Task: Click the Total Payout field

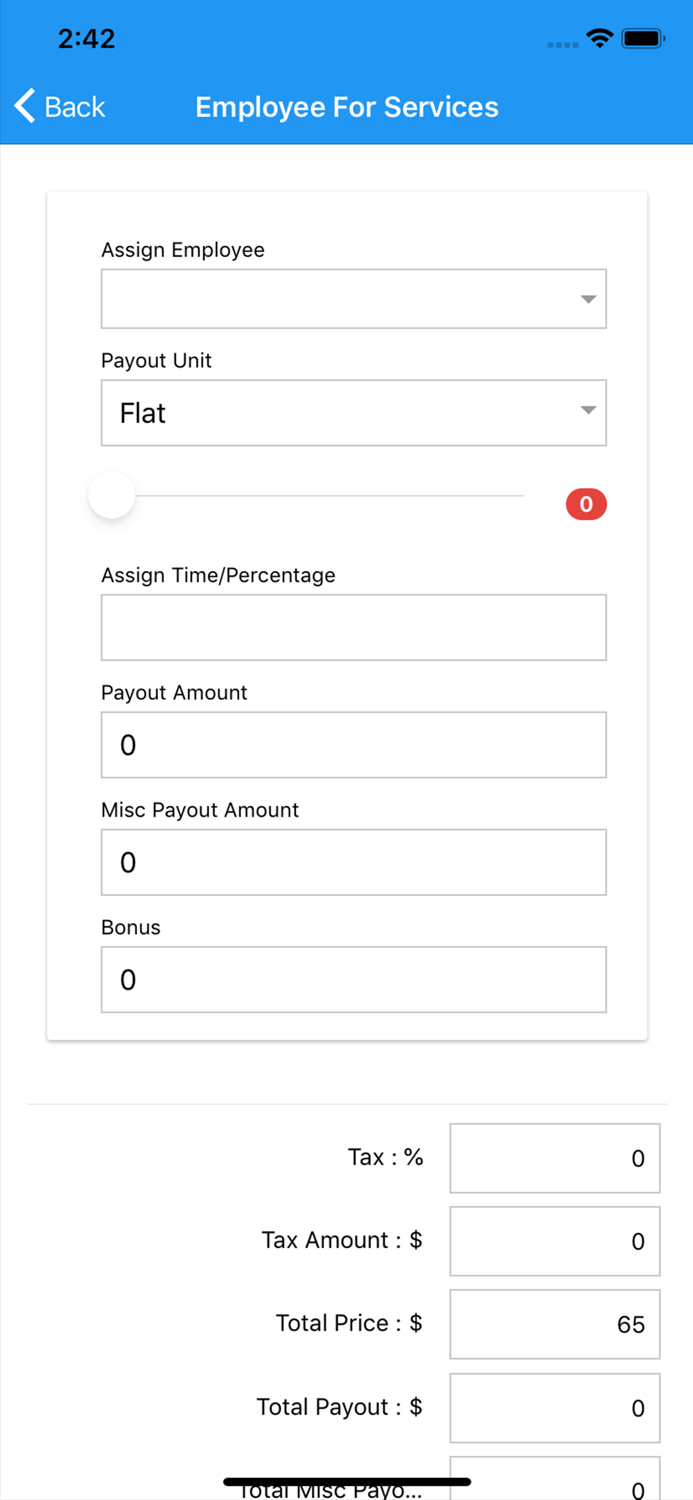Action: point(554,1408)
